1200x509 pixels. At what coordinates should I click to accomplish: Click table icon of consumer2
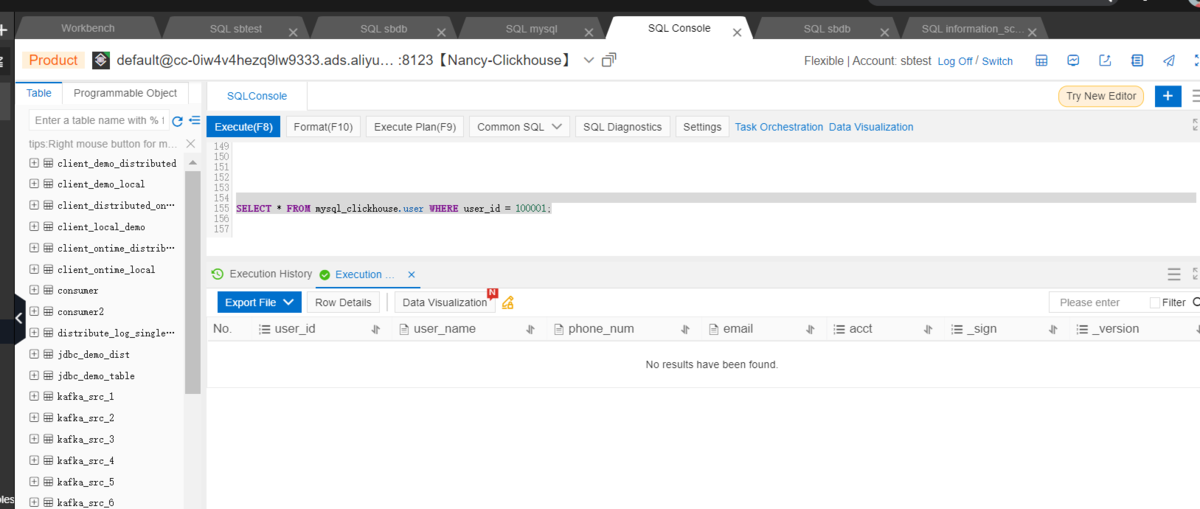48,312
